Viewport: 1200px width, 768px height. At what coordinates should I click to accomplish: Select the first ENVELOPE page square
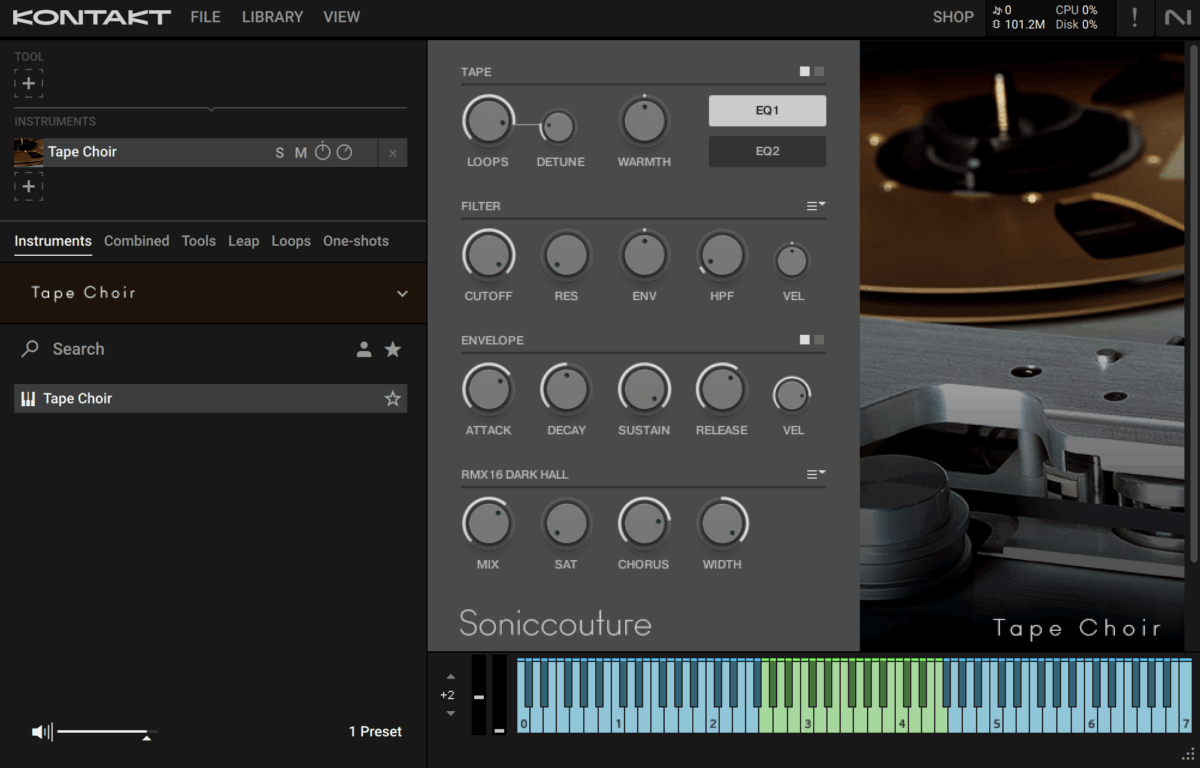(x=805, y=340)
